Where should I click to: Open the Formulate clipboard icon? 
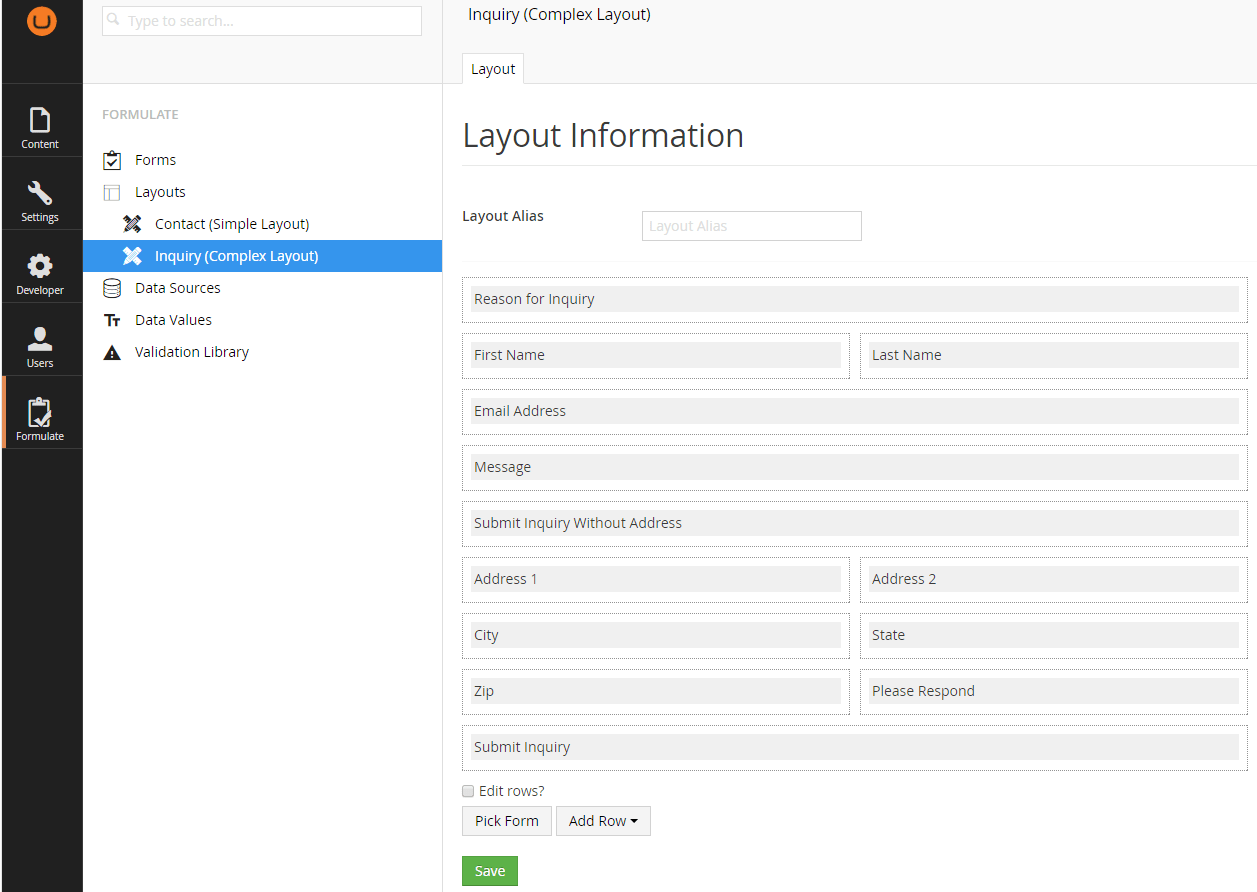[40, 412]
